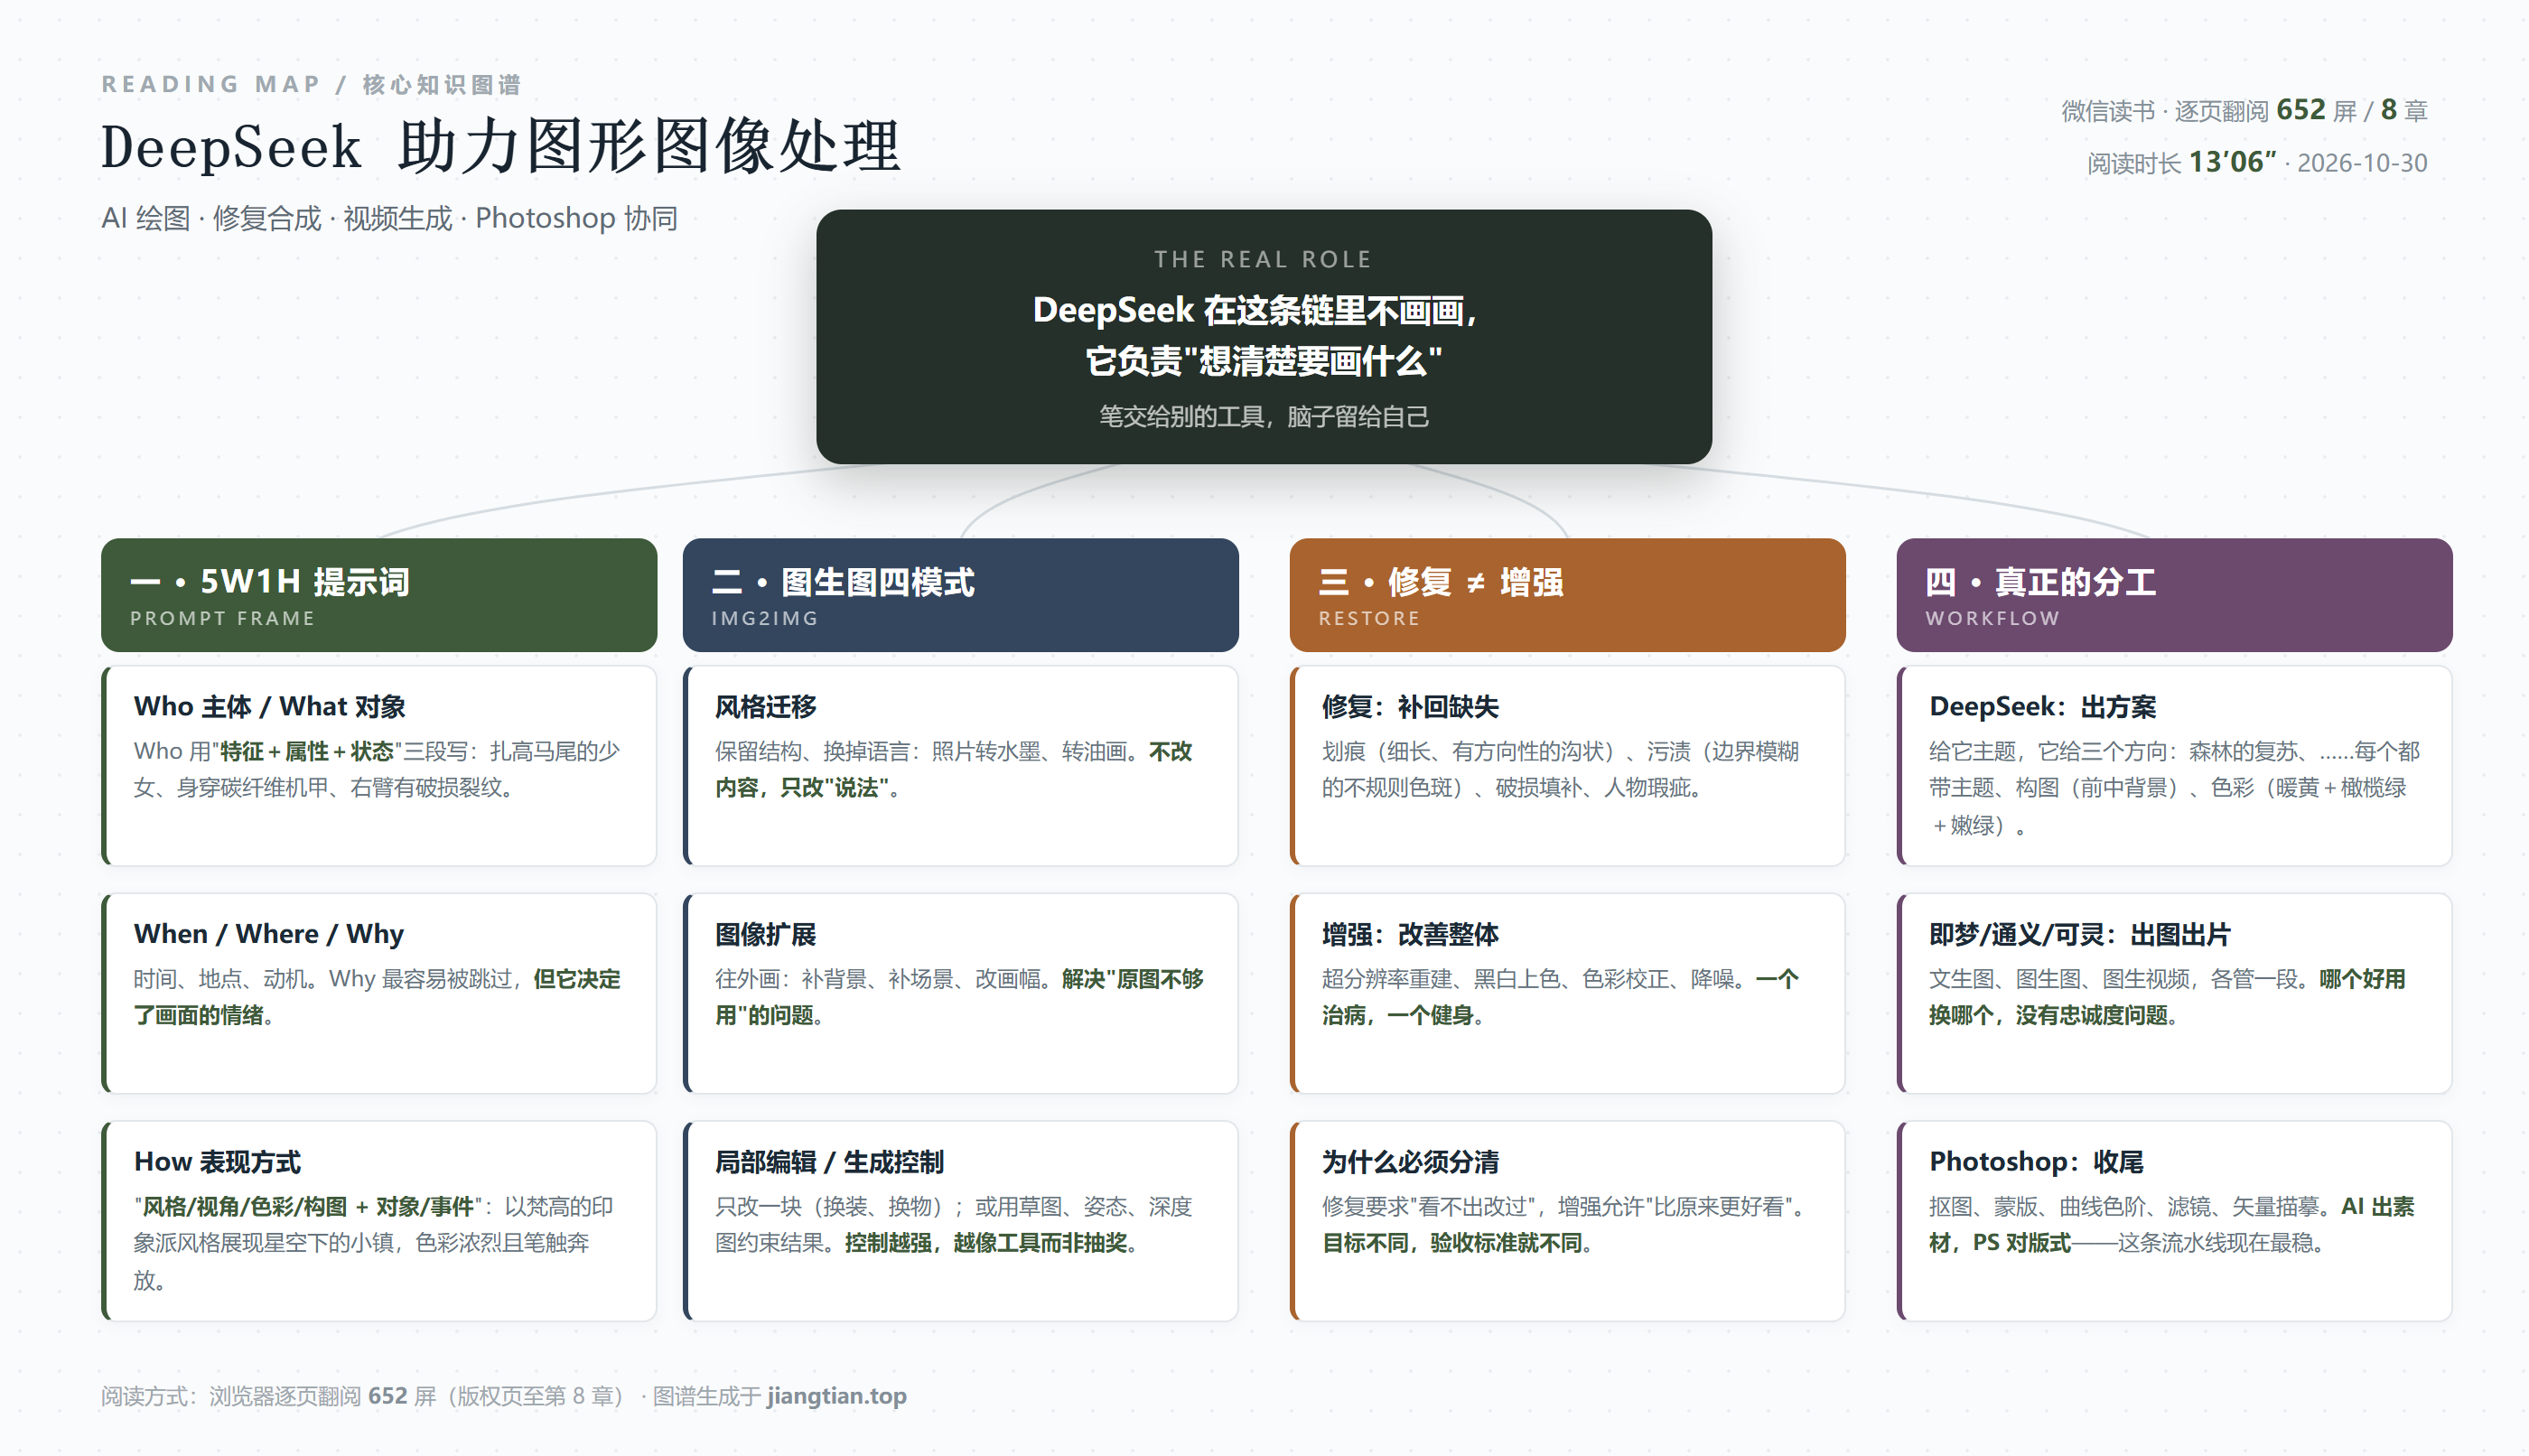Click the 'WORKFLOW' sublabel

[x=1992, y=618]
